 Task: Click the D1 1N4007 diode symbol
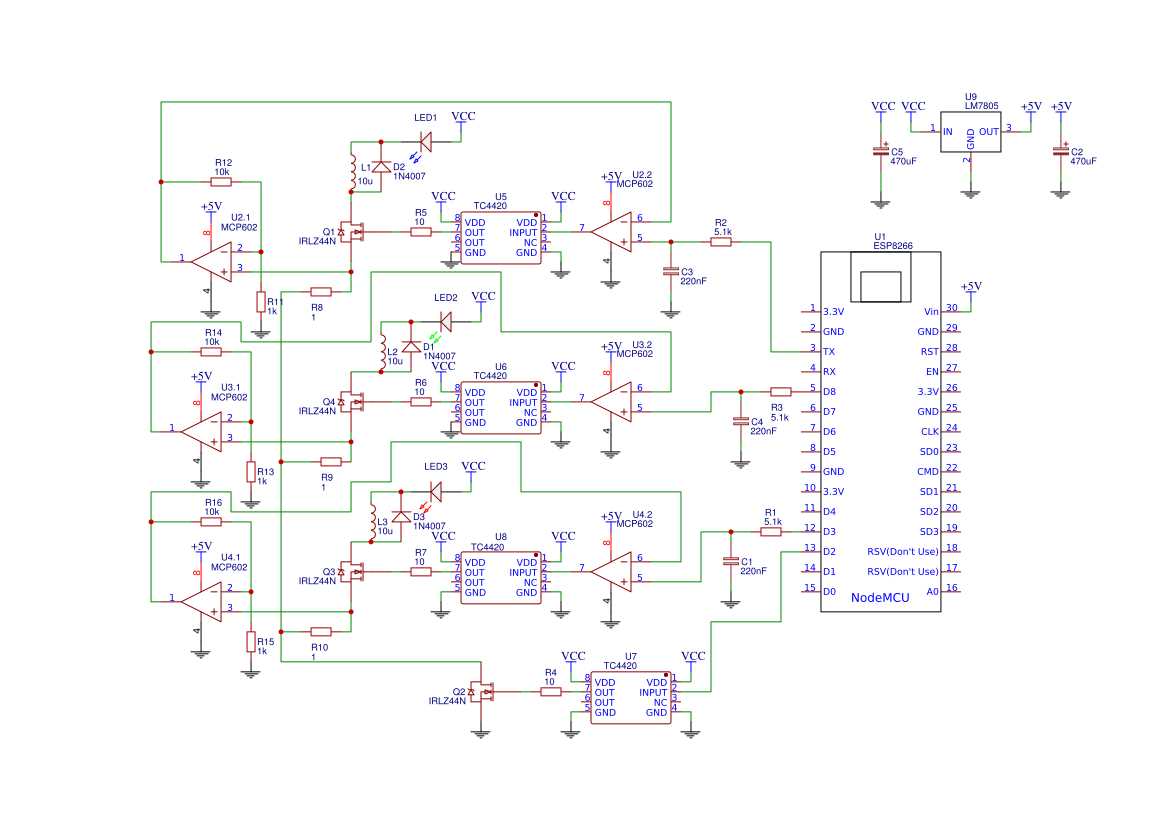coord(411,346)
